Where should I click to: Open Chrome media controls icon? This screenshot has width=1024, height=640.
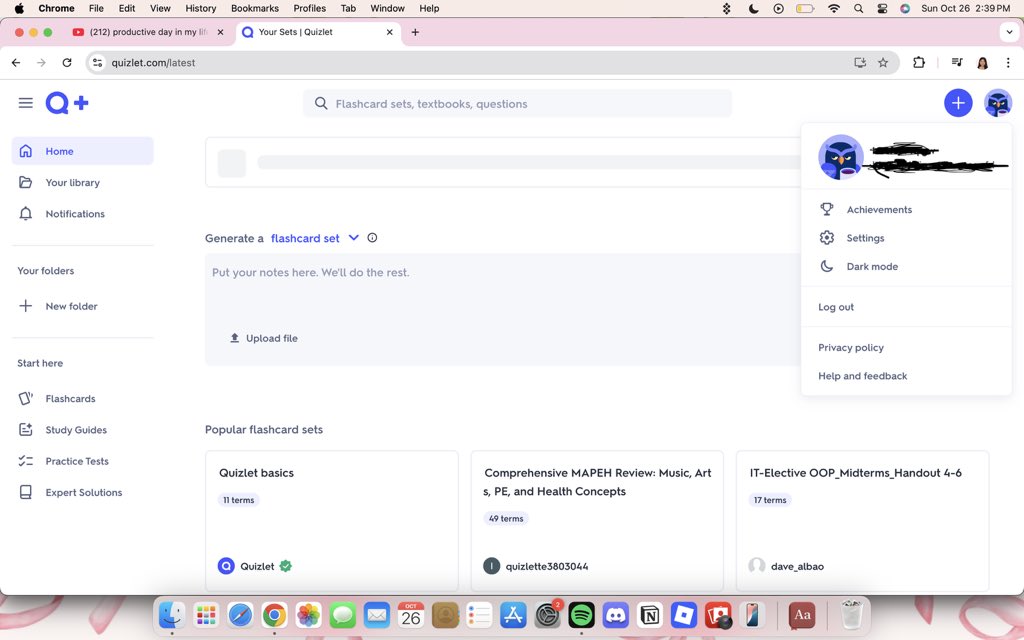coord(957,63)
